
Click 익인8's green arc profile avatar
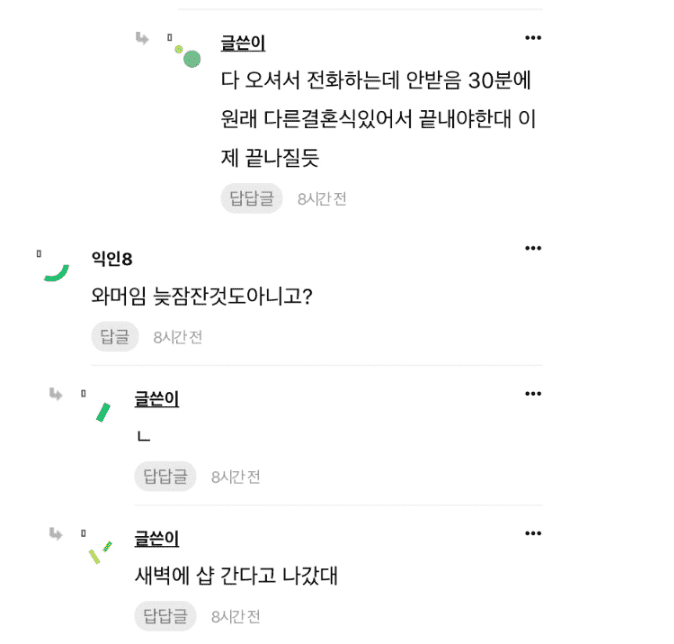tap(56, 270)
